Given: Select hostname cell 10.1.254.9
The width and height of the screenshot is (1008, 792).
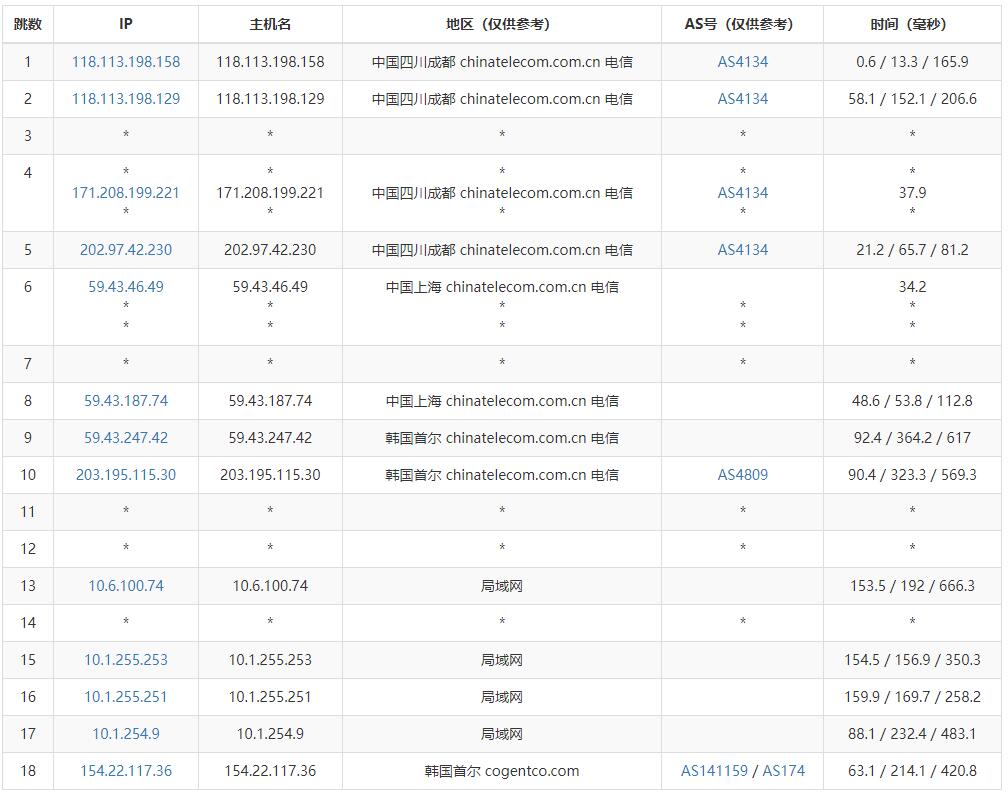Looking at the screenshot, I should (270, 734).
